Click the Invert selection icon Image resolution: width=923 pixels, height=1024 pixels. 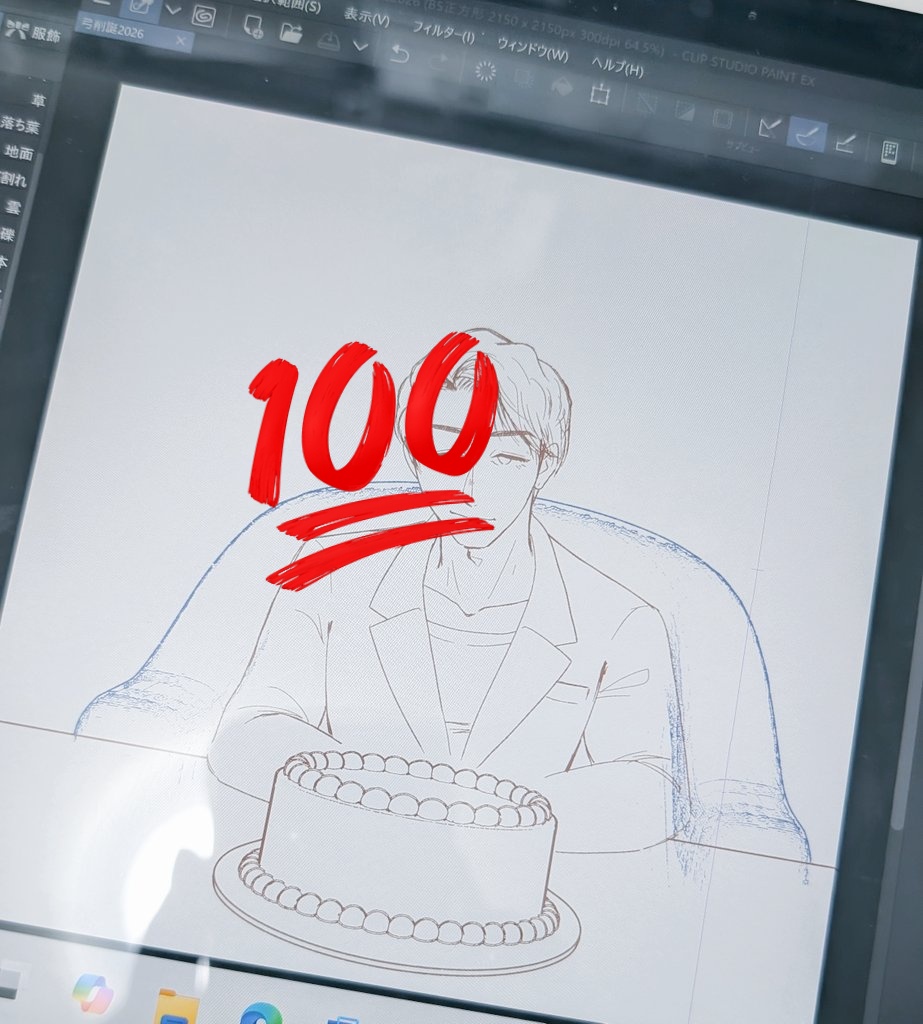click(x=685, y=112)
